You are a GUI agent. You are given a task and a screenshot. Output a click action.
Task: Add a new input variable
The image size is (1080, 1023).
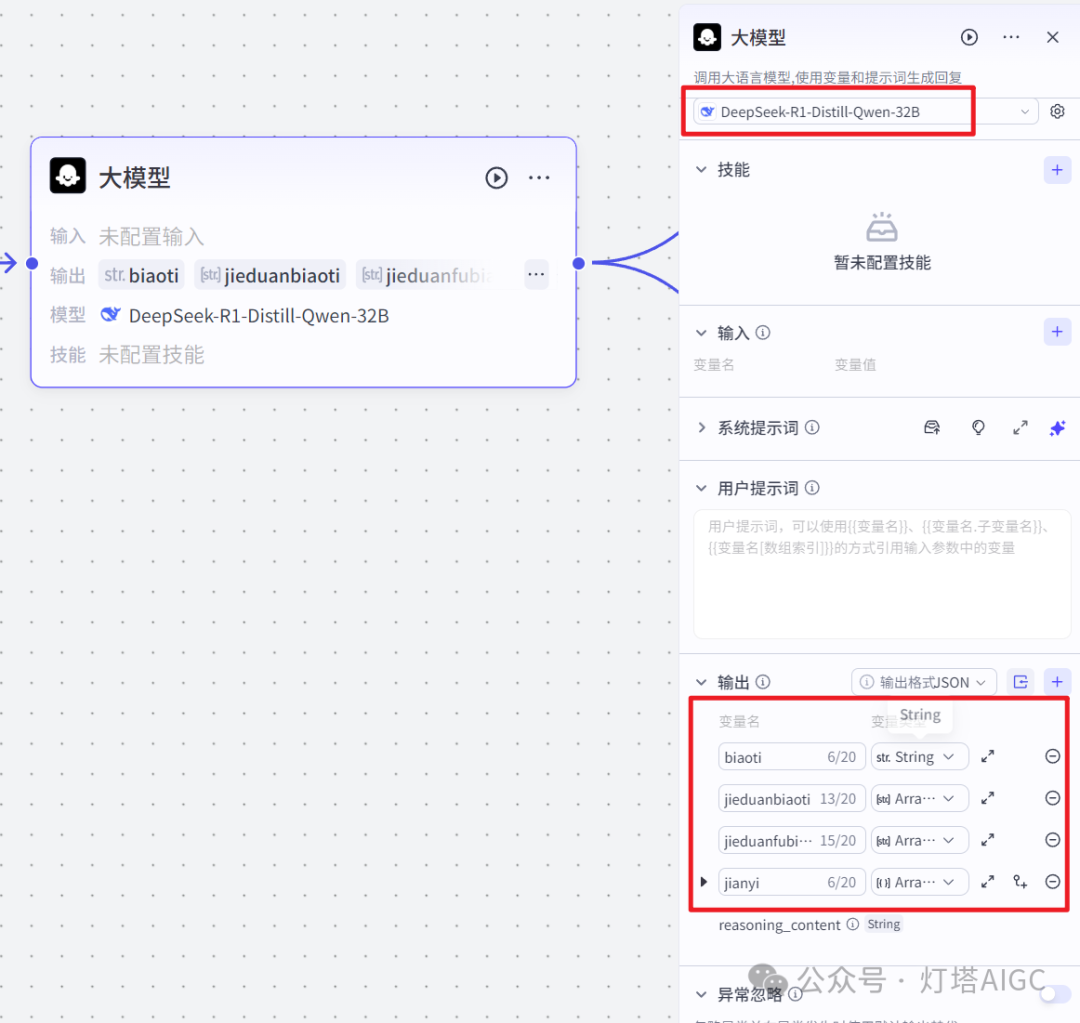coord(1057,332)
